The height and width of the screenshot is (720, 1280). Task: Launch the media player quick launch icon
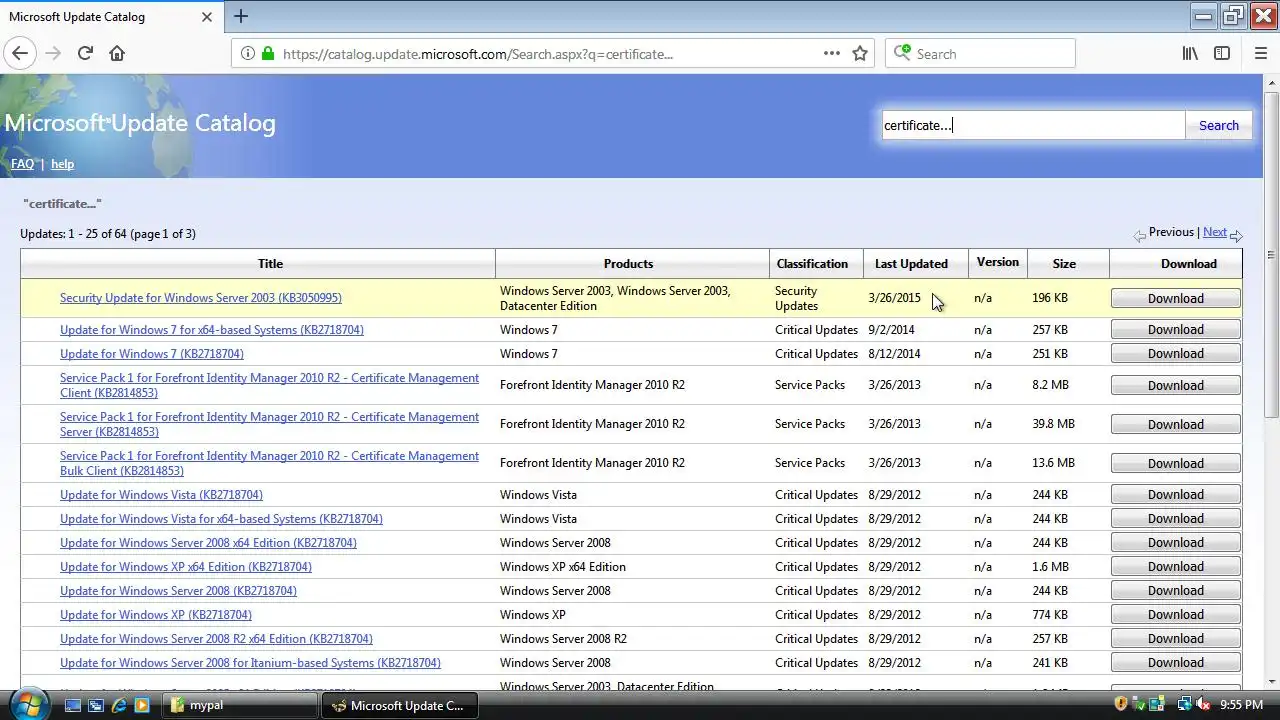(x=142, y=705)
